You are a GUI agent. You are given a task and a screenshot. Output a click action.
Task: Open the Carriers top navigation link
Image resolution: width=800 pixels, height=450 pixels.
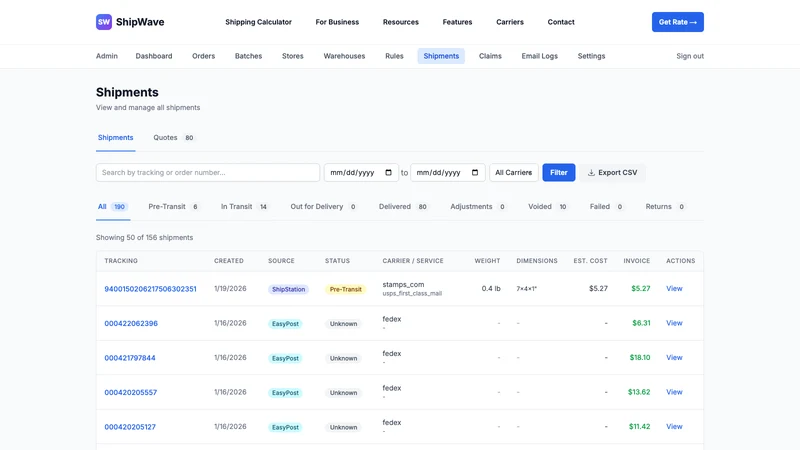(x=510, y=22)
